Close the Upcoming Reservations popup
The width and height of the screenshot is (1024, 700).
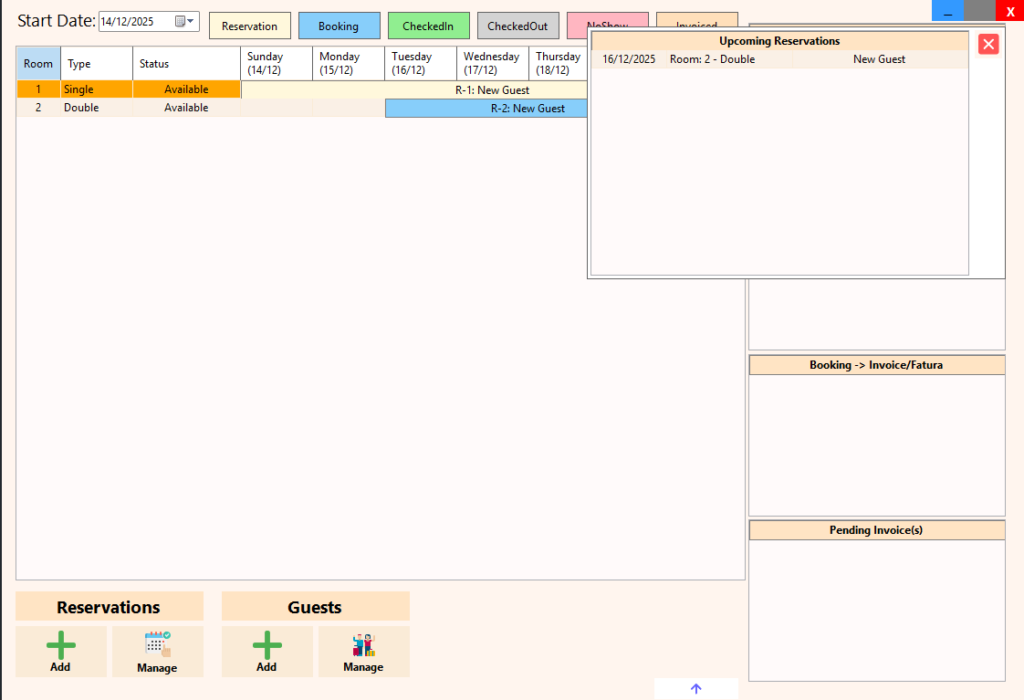pyautogui.click(x=988, y=44)
